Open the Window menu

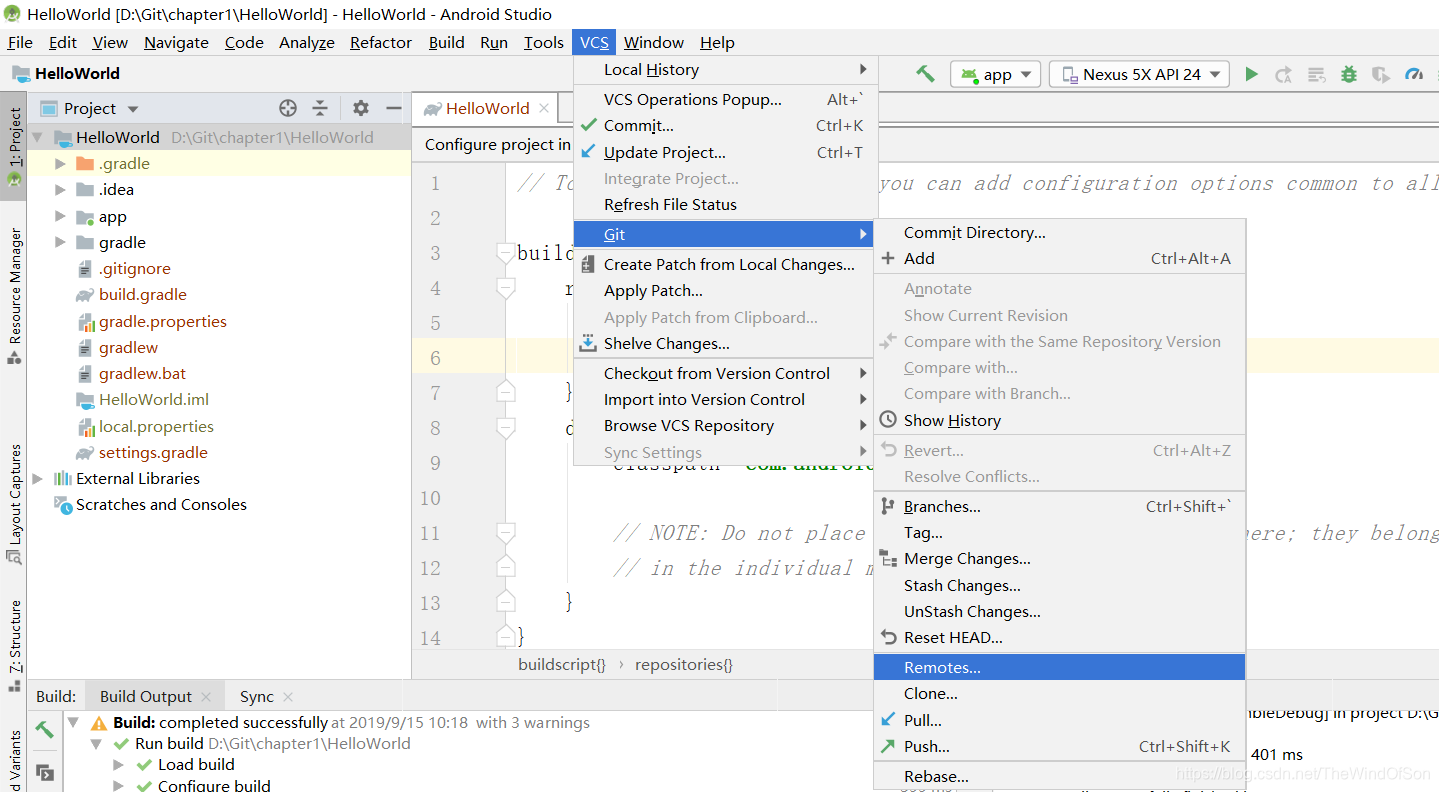pos(654,42)
